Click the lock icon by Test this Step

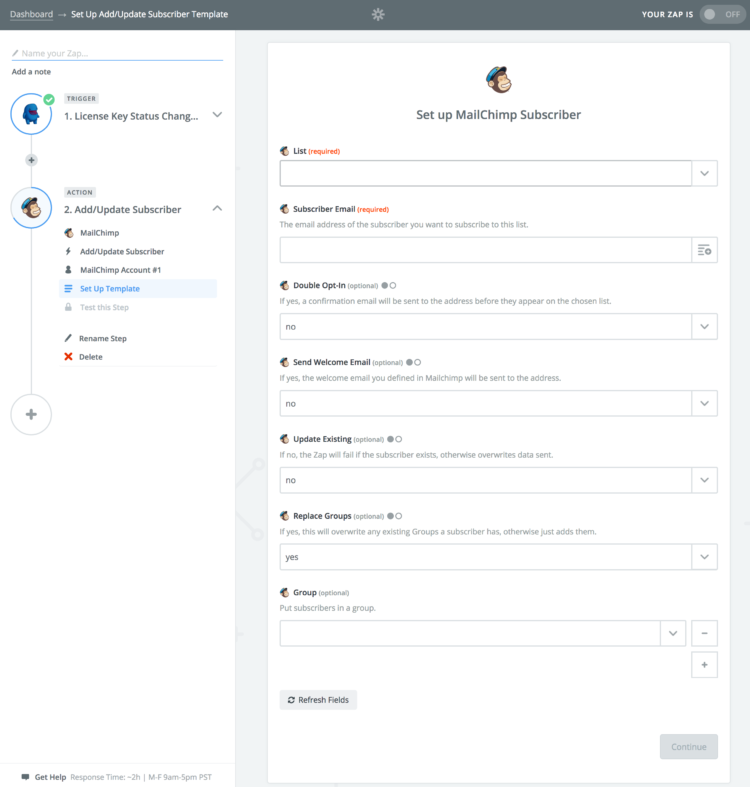[68, 307]
